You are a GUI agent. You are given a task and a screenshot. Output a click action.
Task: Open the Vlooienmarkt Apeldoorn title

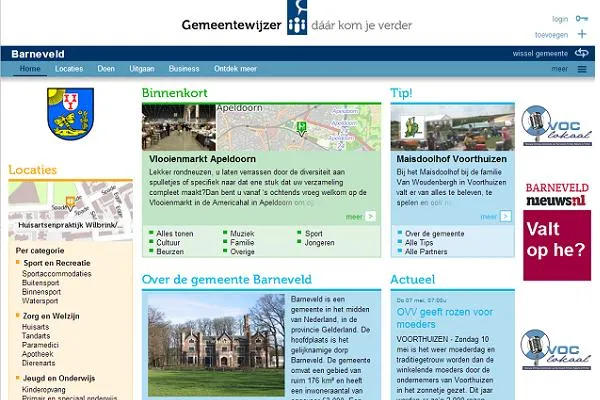point(202,159)
